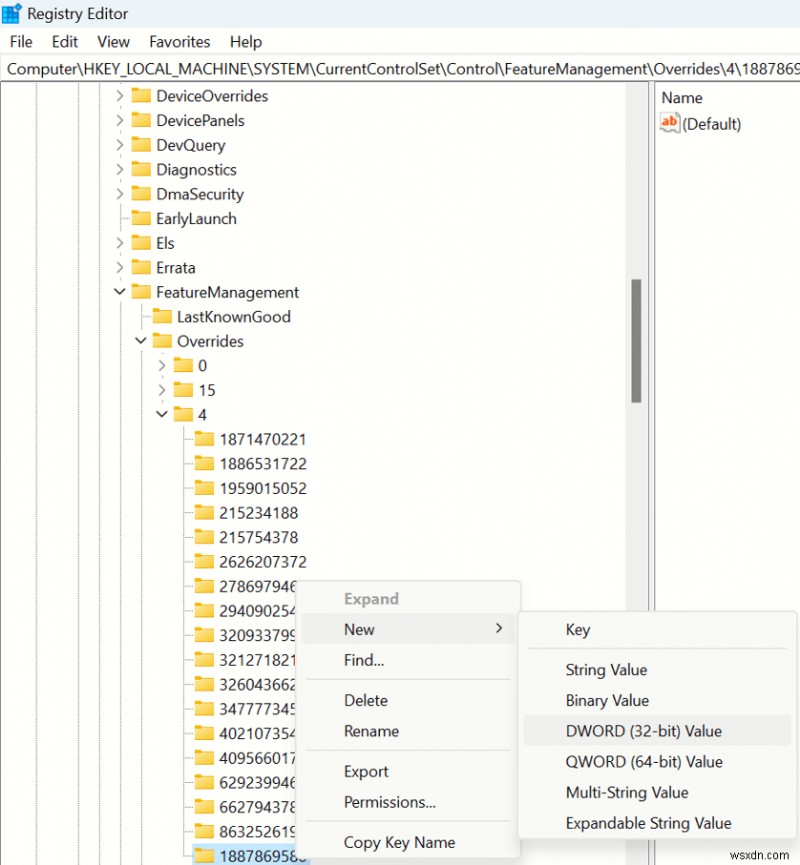
Task: Open the View menu
Action: (x=112, y=42)
